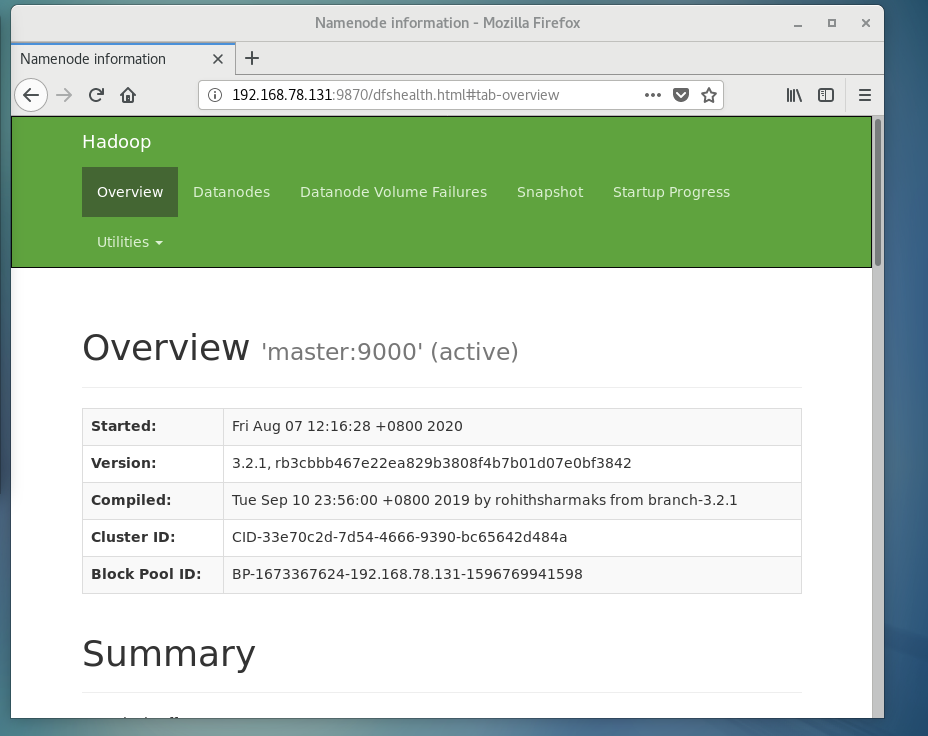Open the Firefox Library
The height and width of the screenshot is (736, 928).
(x=793, y=95)
